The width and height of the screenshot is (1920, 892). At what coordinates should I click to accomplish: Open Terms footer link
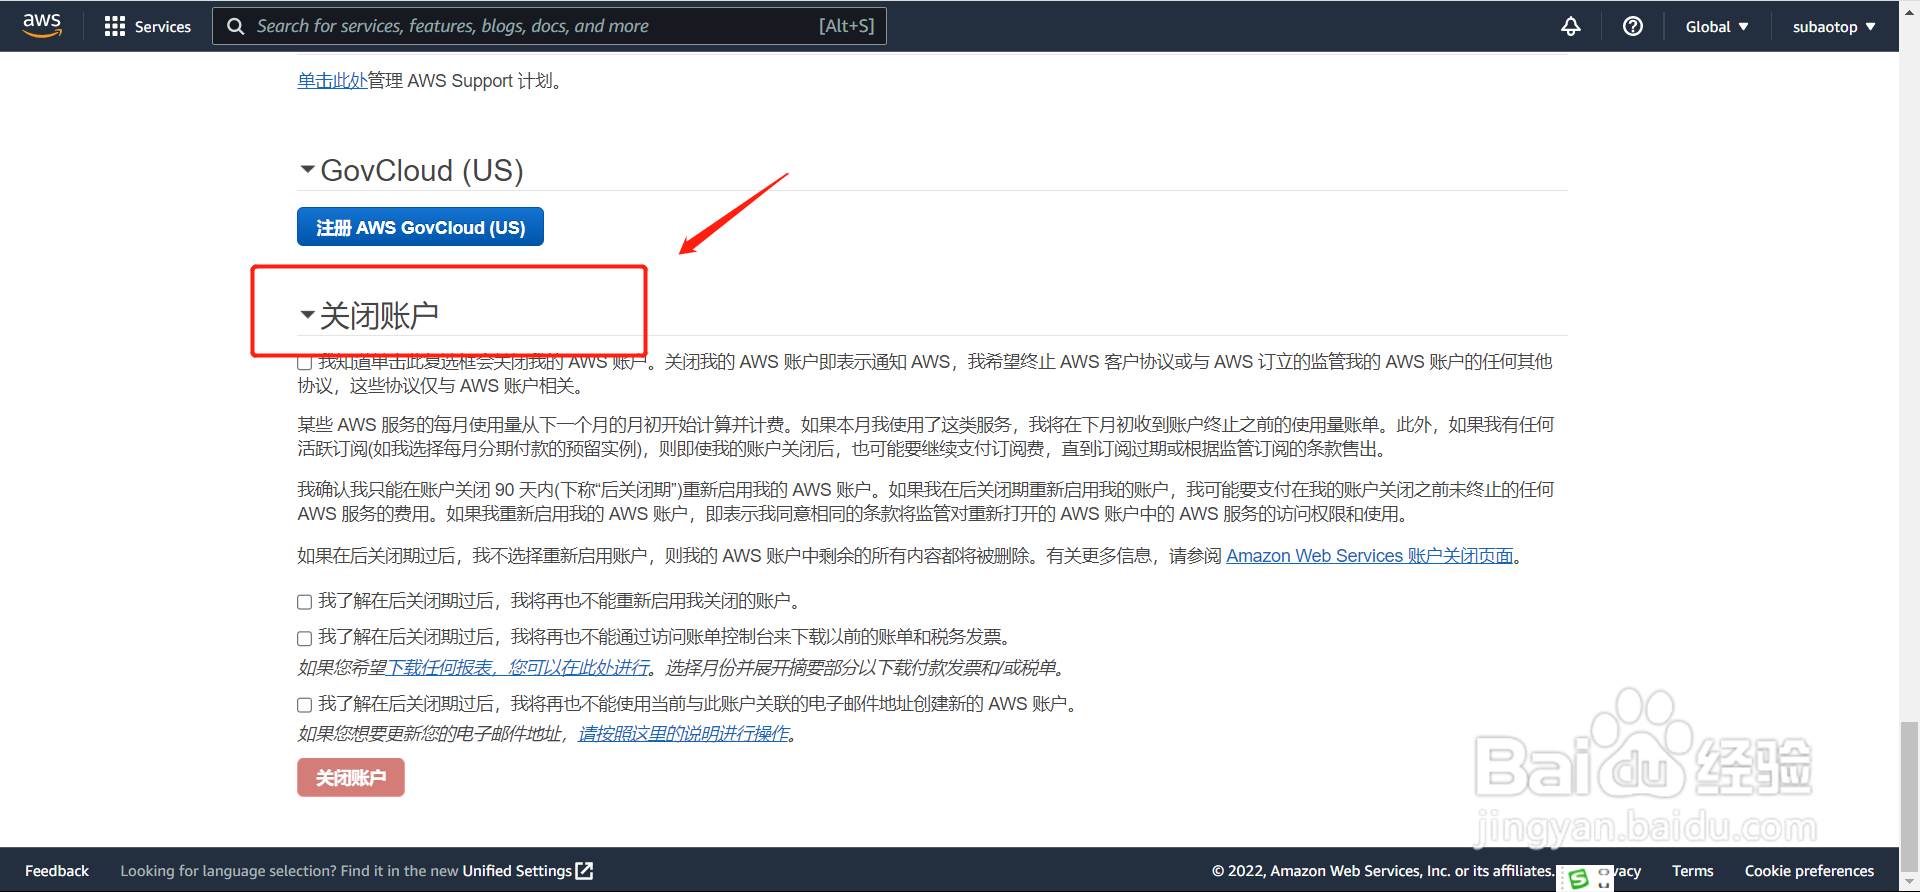click(x=1693, y=871)
